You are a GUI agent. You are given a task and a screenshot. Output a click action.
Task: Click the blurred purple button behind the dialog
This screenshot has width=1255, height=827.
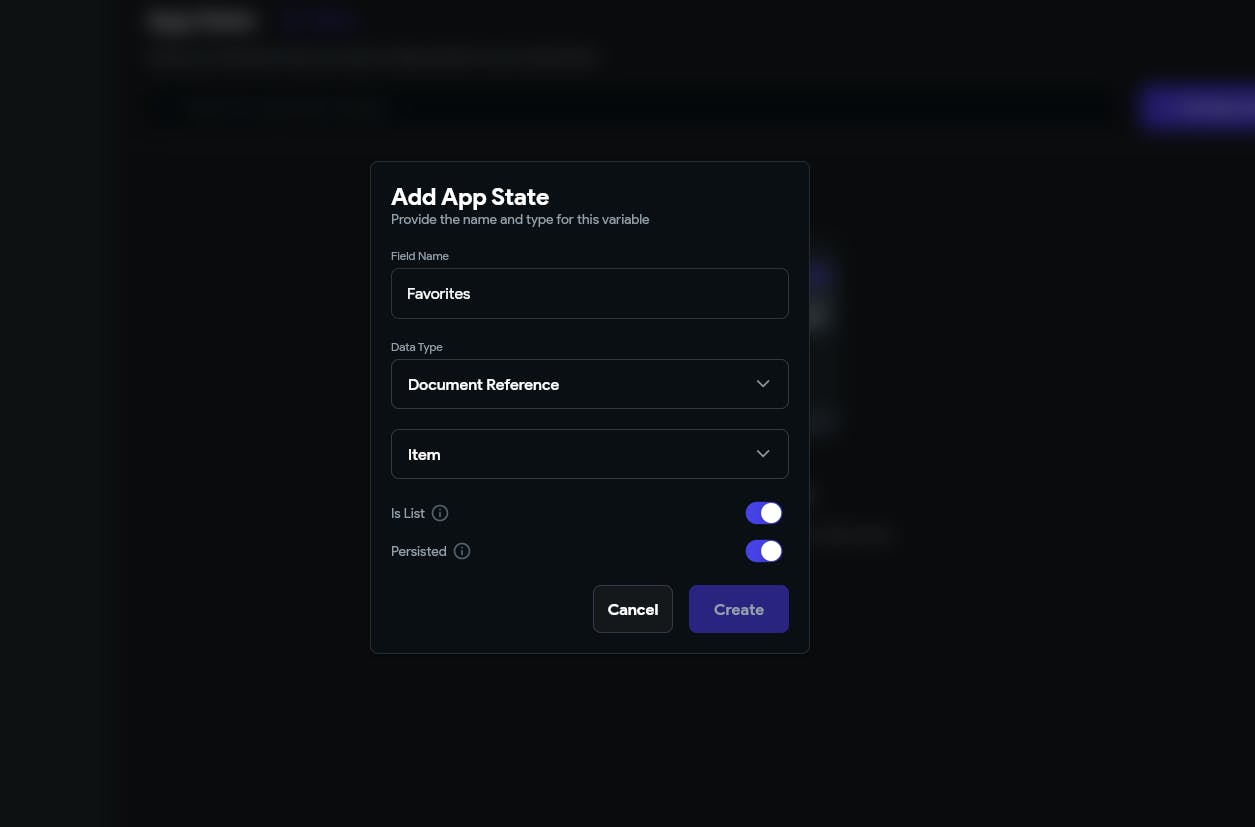pos(1196,108)
